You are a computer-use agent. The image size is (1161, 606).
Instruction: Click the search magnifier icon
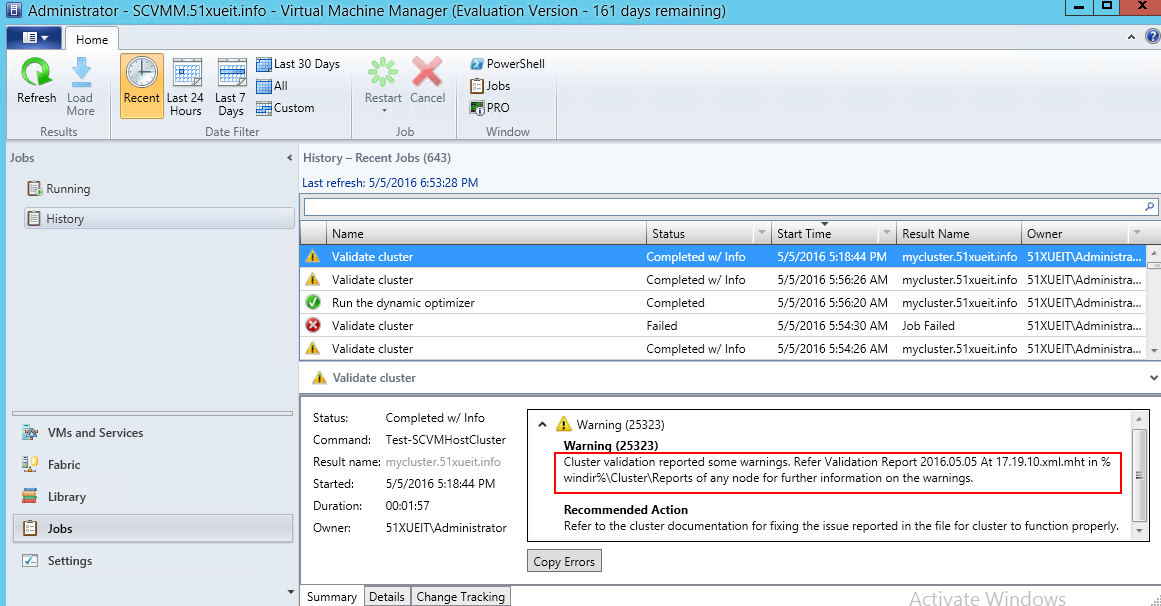[1149, 207]
